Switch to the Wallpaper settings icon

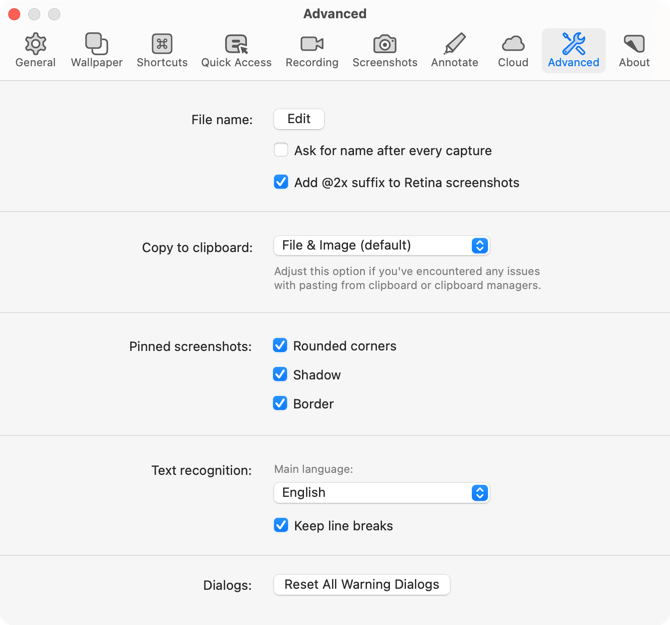[97, 44]
